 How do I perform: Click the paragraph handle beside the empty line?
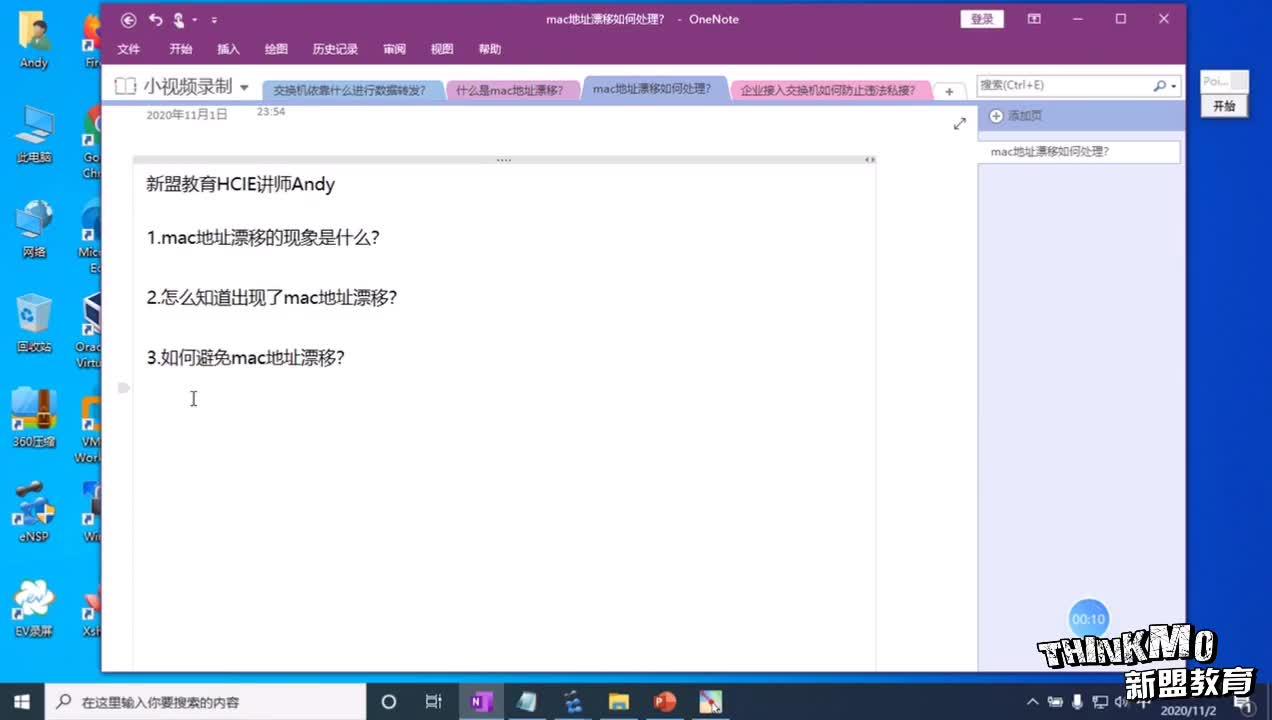click(124, 387)
